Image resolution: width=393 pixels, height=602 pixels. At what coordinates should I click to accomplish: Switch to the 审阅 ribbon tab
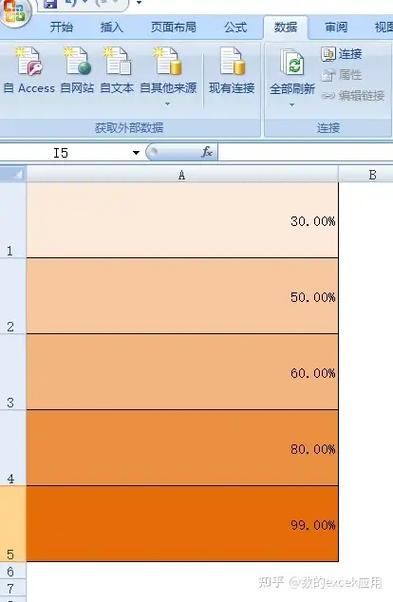click(336, 27)
